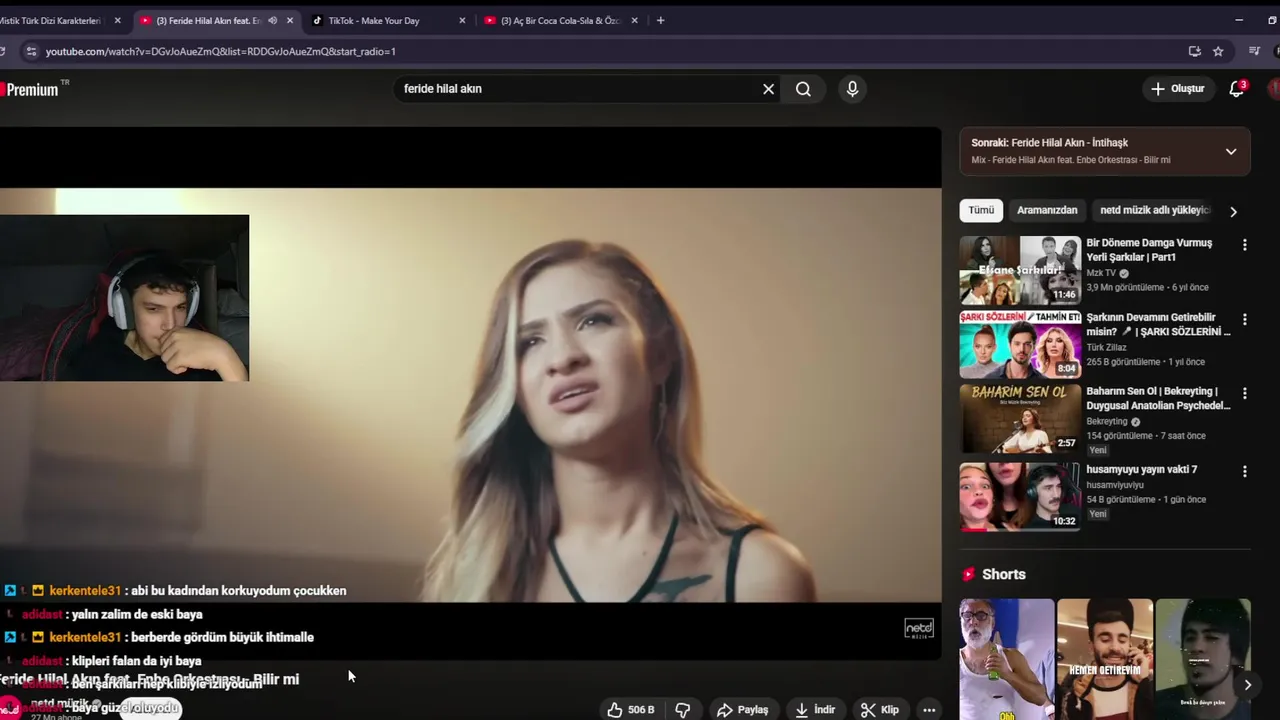
Task: Share the video via Paylaş
Action: coord(742,710)
